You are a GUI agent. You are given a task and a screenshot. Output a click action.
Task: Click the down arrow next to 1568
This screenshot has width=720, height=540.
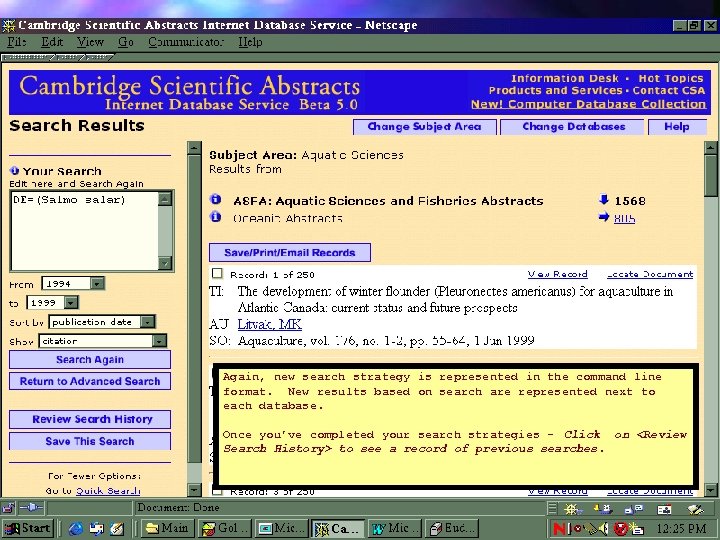[x=604, y=200]
